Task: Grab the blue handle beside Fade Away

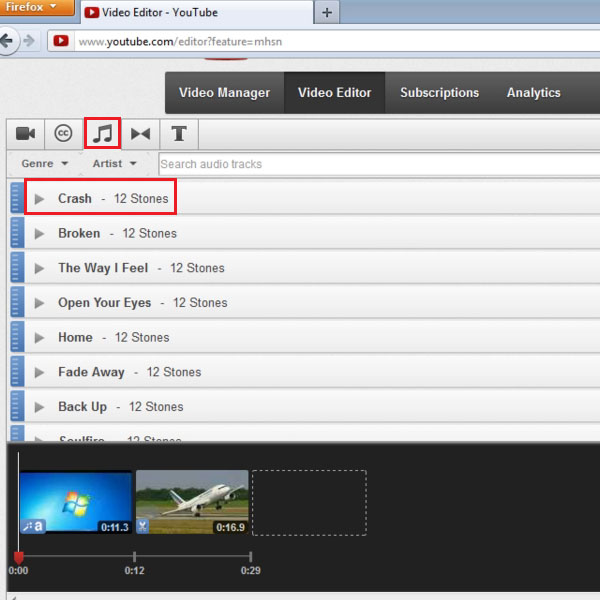Action: [x=17, y=371]
